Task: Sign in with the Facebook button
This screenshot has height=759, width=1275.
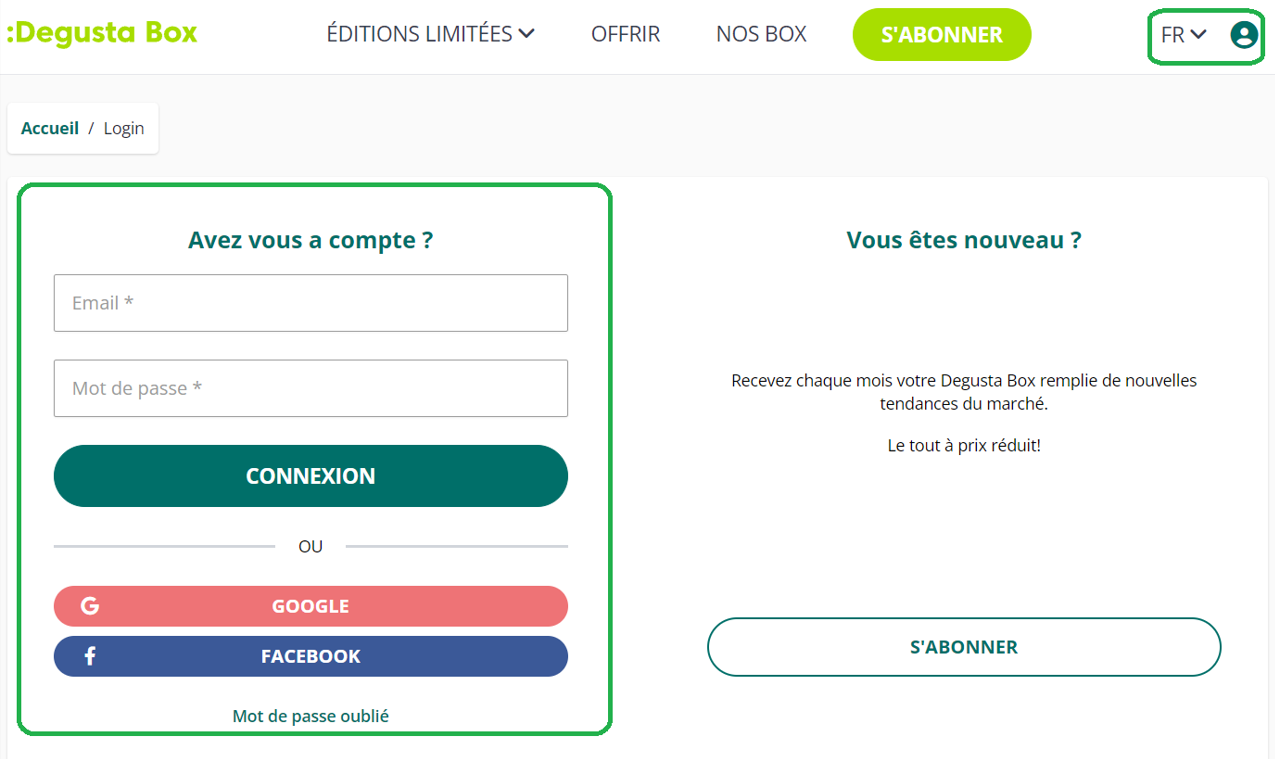Action: pos(311,656)
